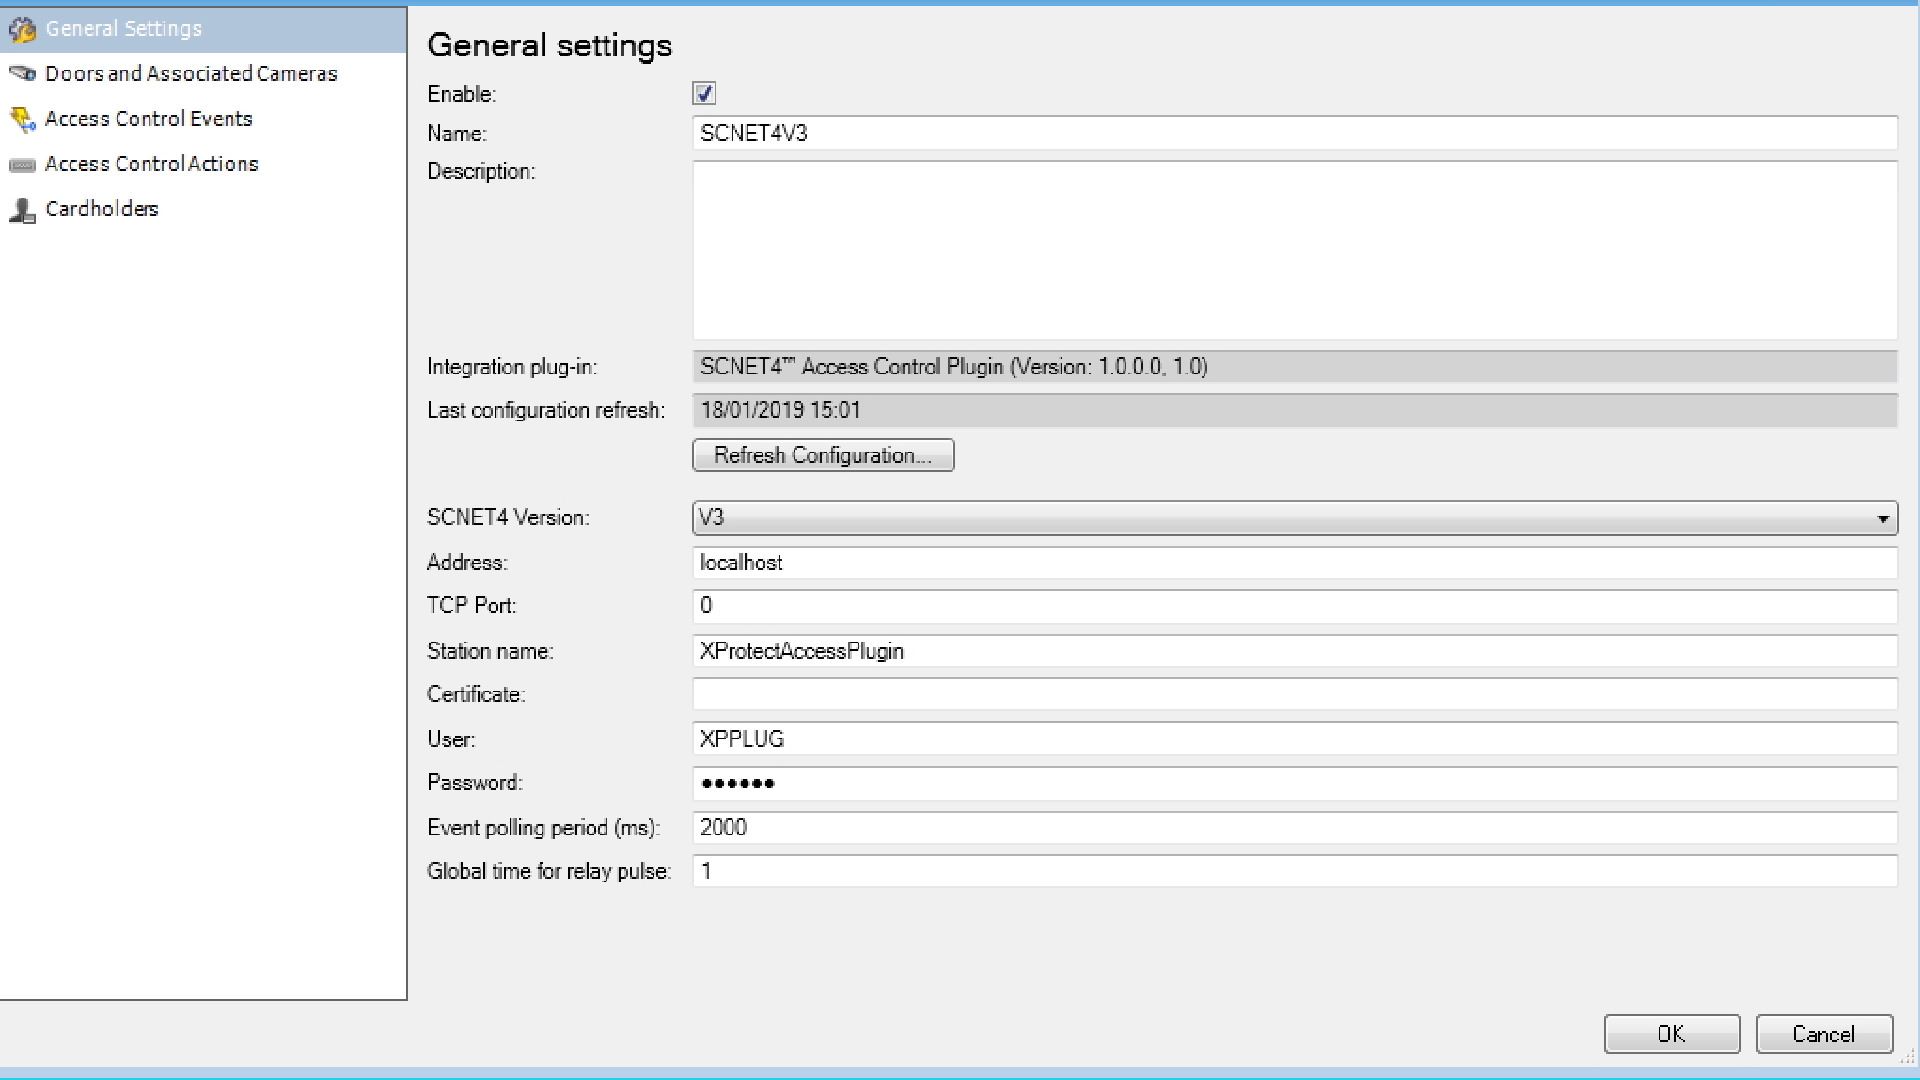Click the Refresh Configuration button
This screenshot has height=1080, width=1920.
click(x=823, y=455)
